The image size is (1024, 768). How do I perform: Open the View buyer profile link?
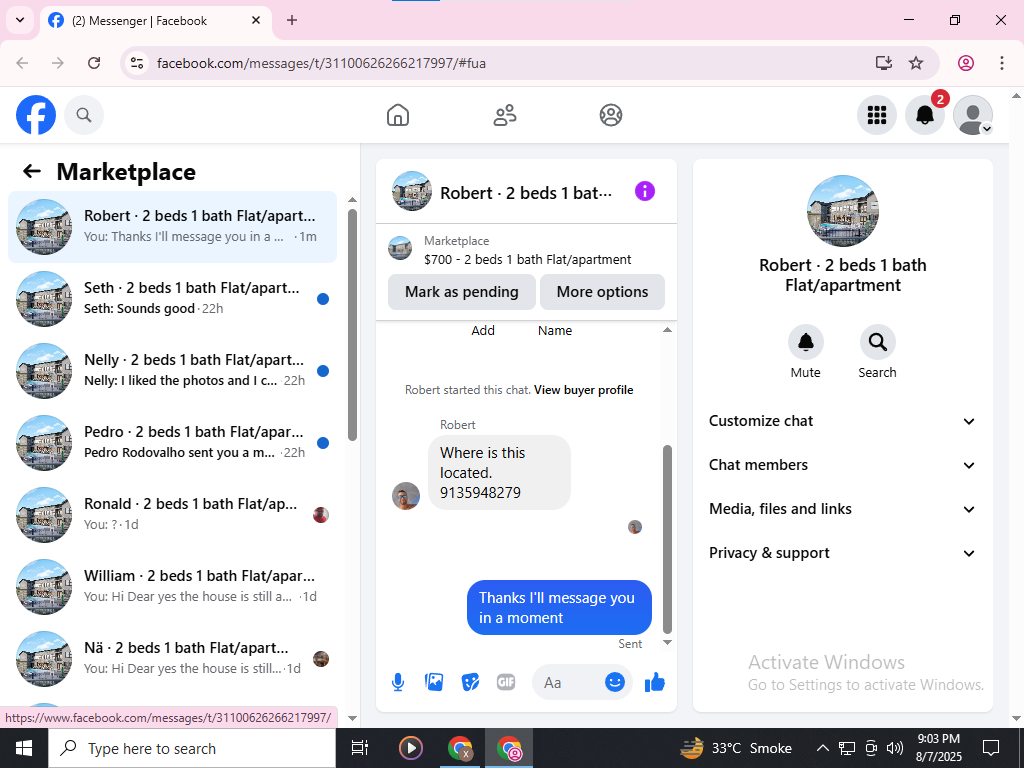click(x=584, y=390)
